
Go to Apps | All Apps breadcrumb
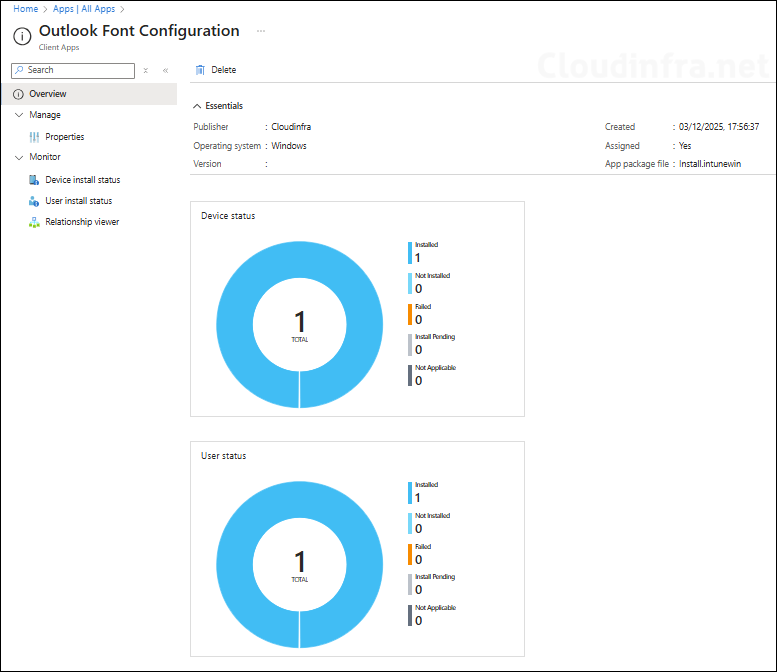coord(84,9)
